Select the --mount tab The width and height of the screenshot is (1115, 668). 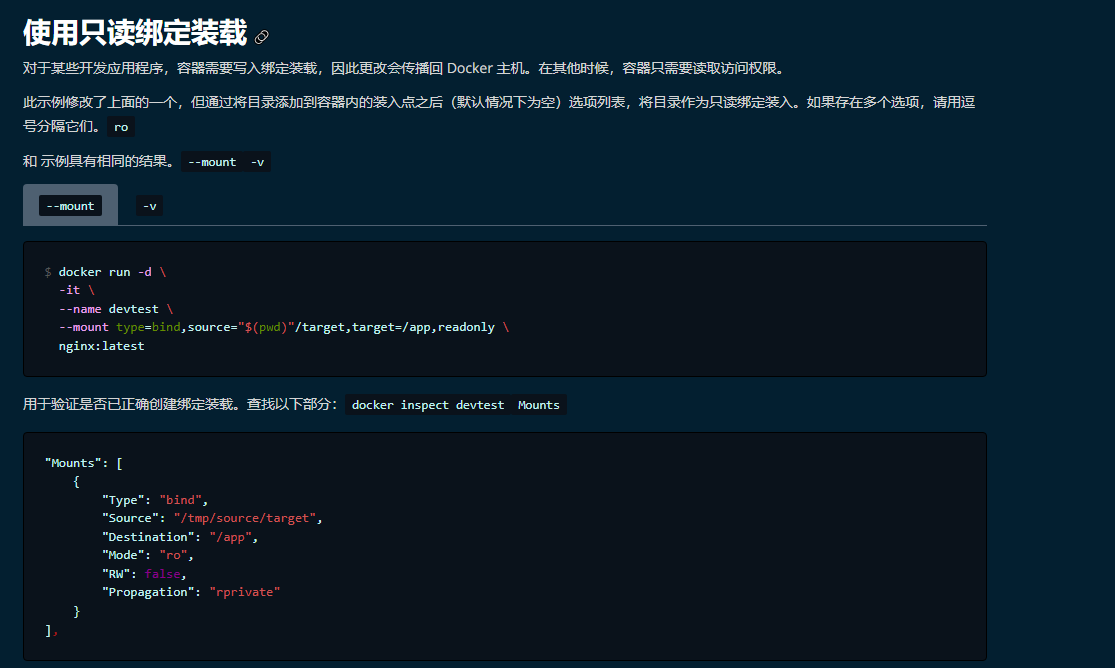70,205
